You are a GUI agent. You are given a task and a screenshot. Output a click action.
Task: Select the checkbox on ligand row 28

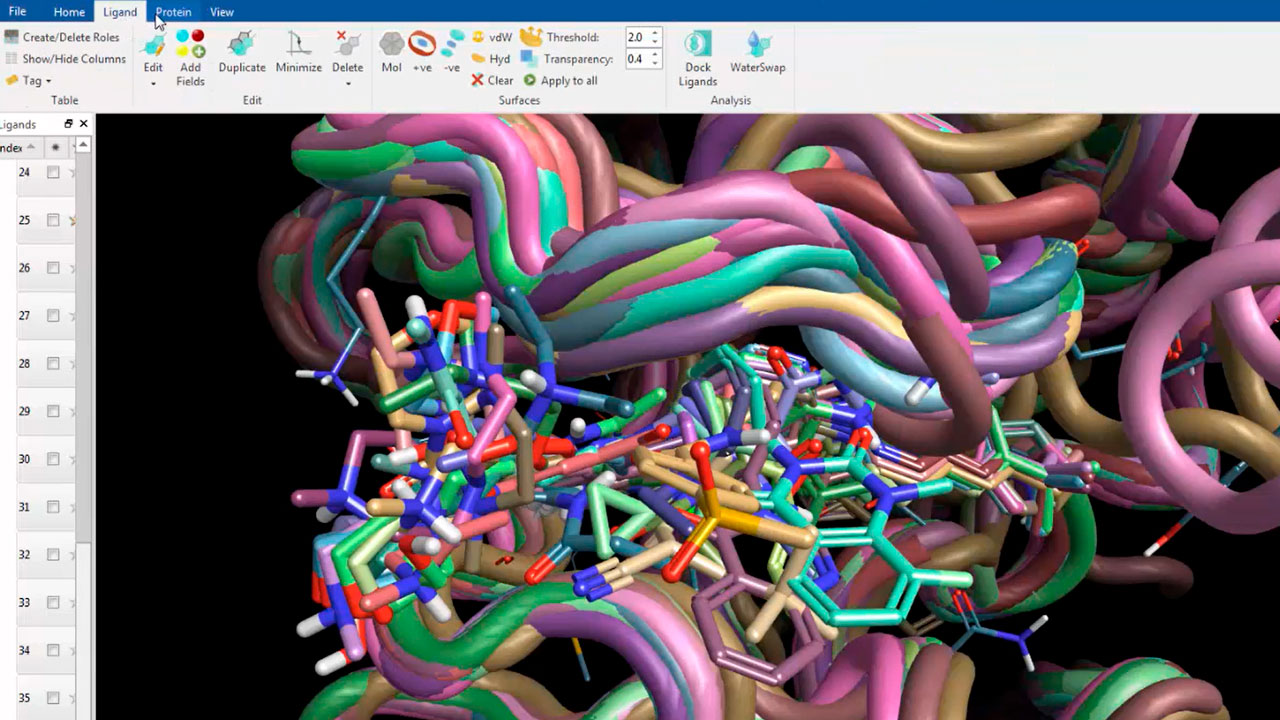pyautogui.click(x=53, y=363)
